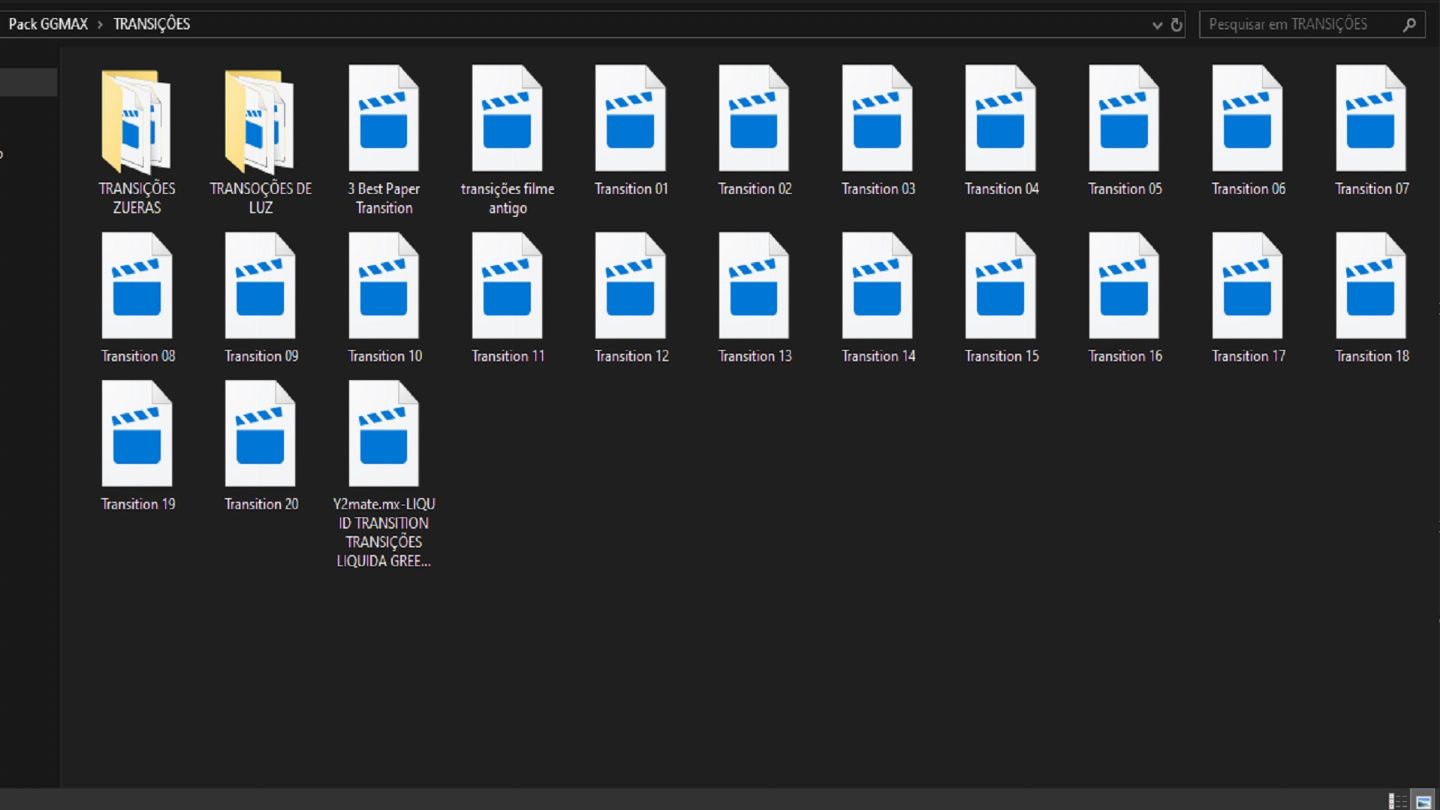Click the Pesquisar em TRANSIÇÕES search box
The width and height of the screenshot is (1440, 810).
tap(1312, 24)
